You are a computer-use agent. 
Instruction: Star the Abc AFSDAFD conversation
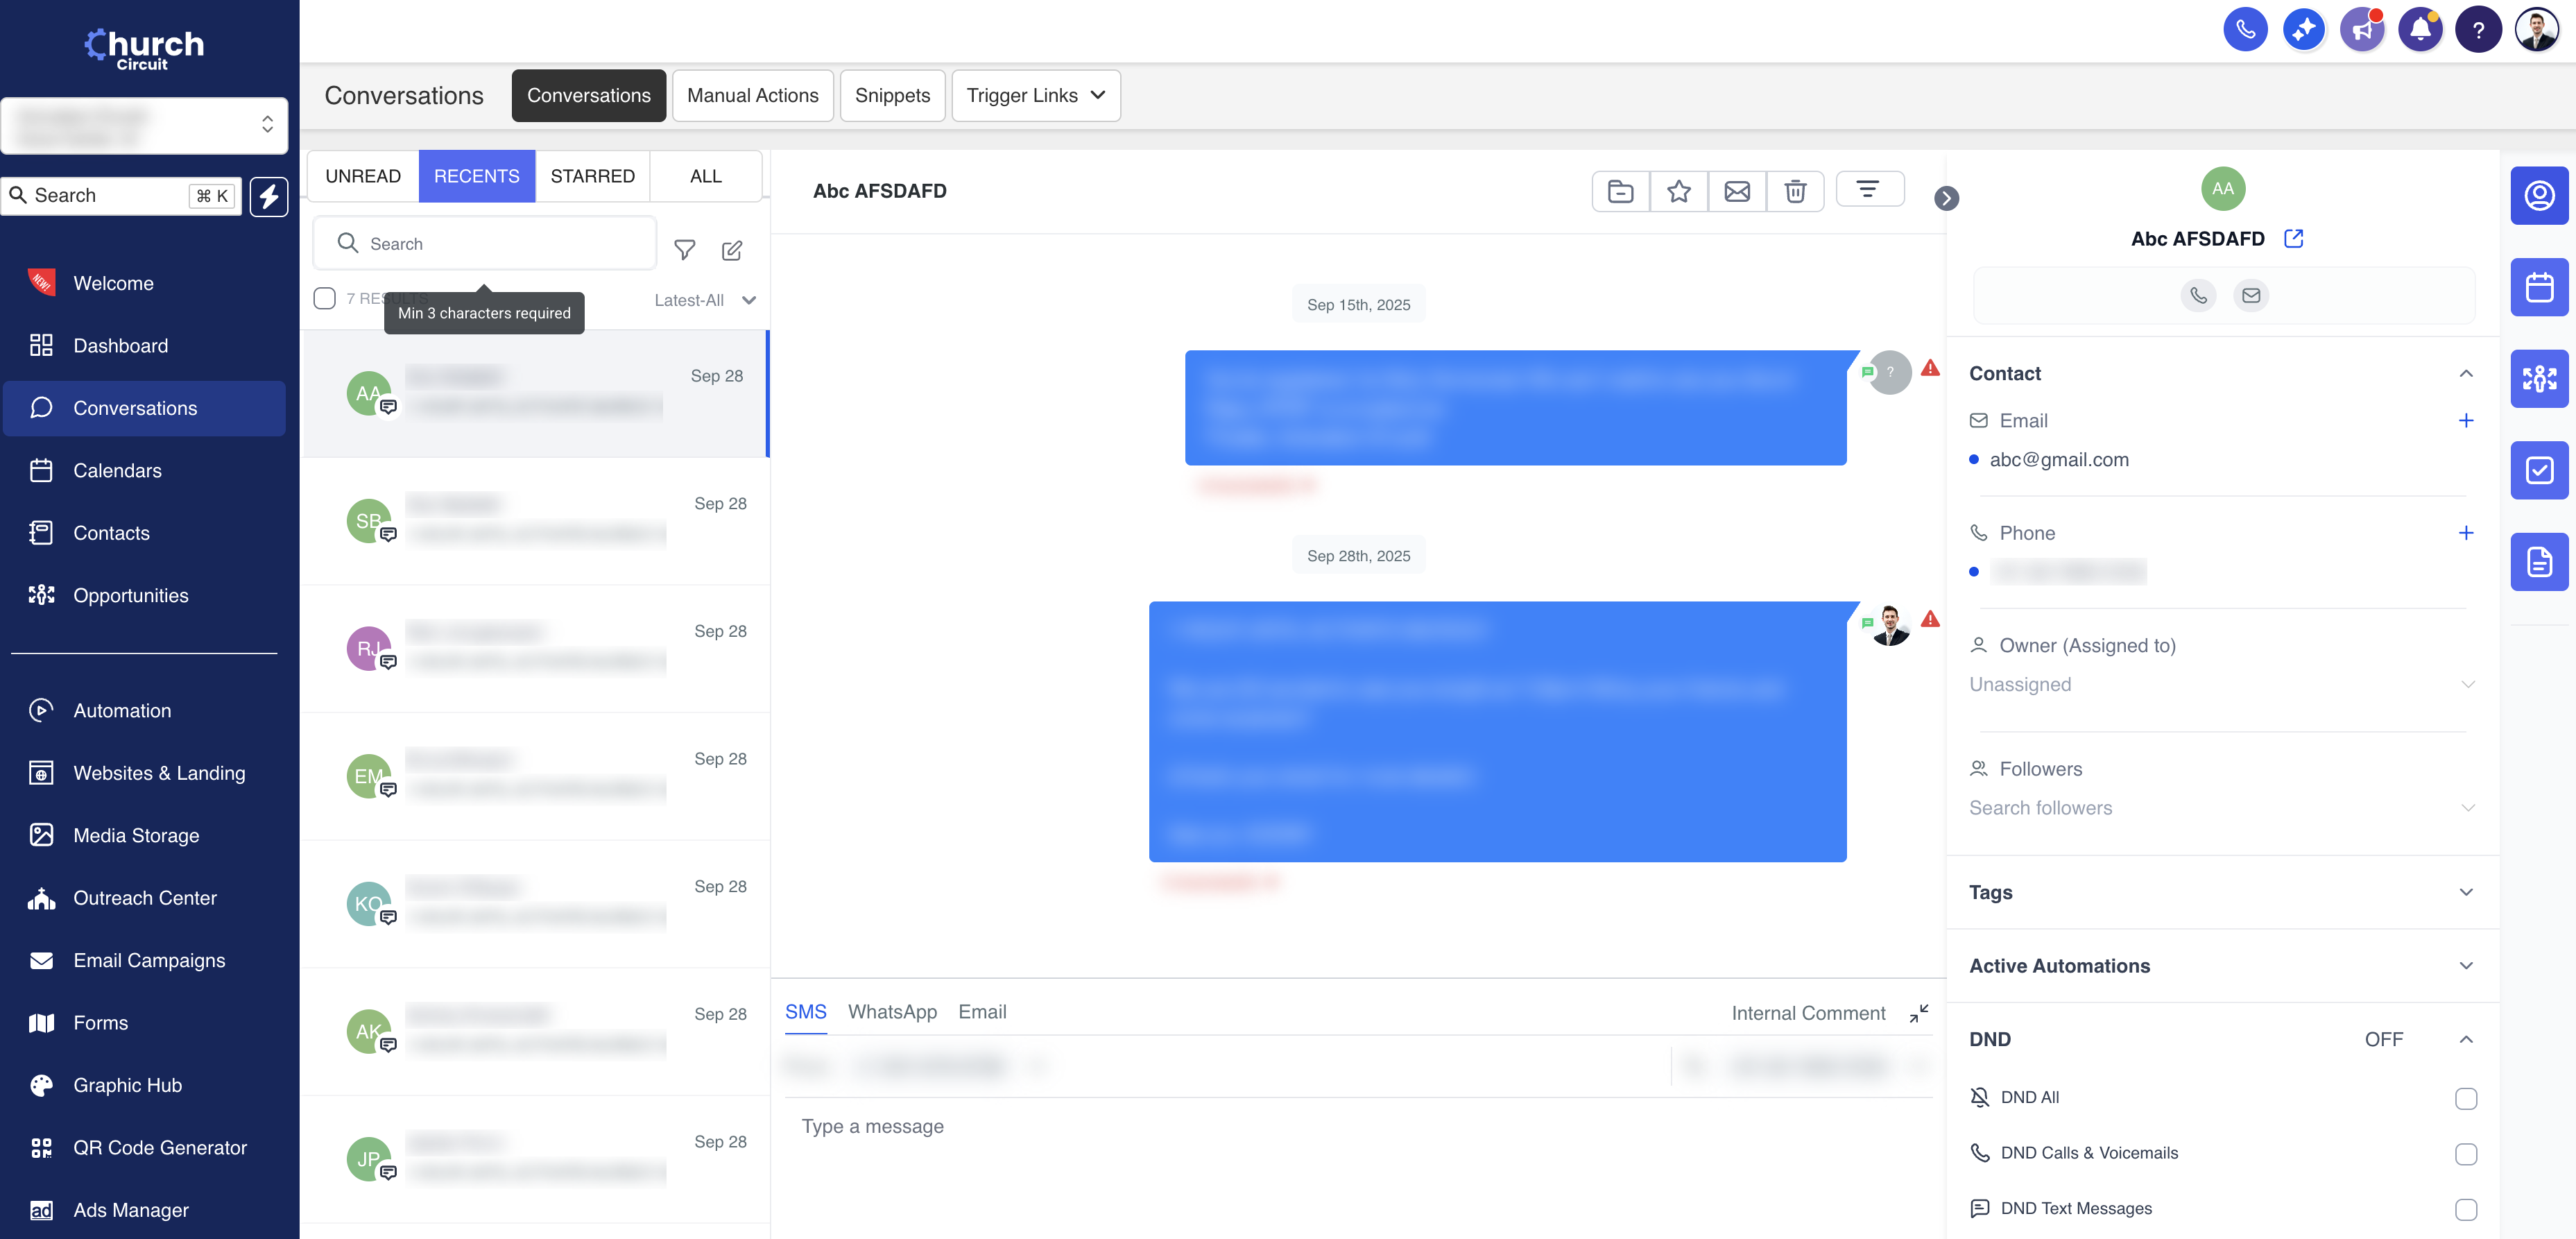[1679, 191]
